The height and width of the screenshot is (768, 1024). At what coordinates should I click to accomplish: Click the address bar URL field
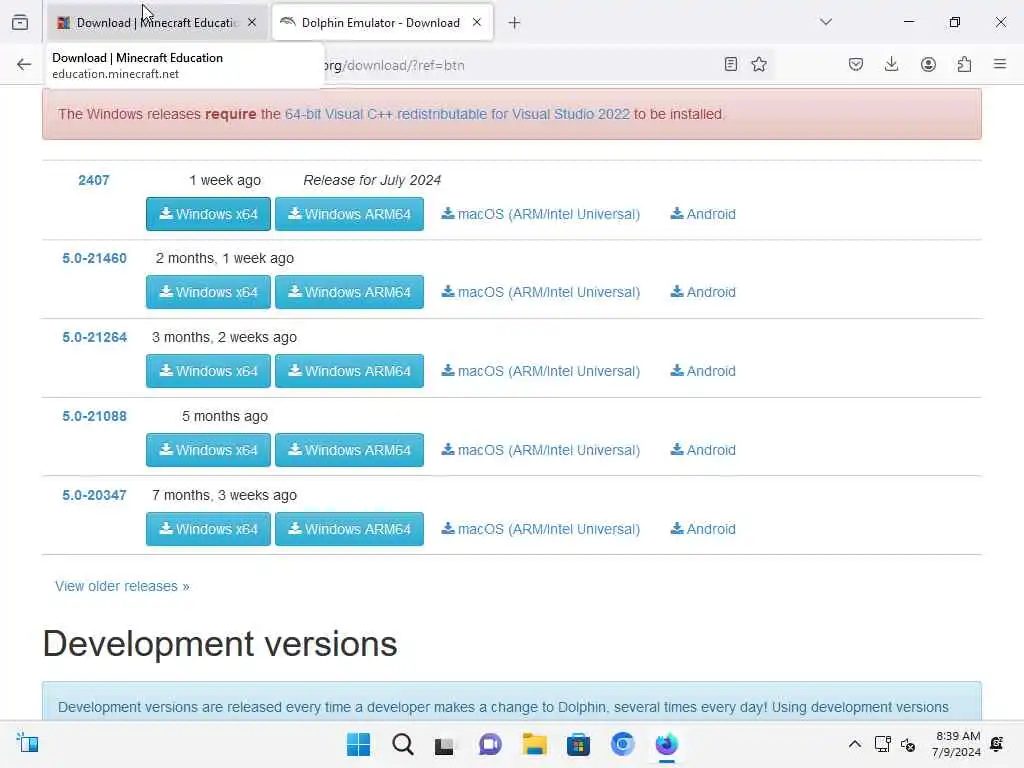point(516,65)
